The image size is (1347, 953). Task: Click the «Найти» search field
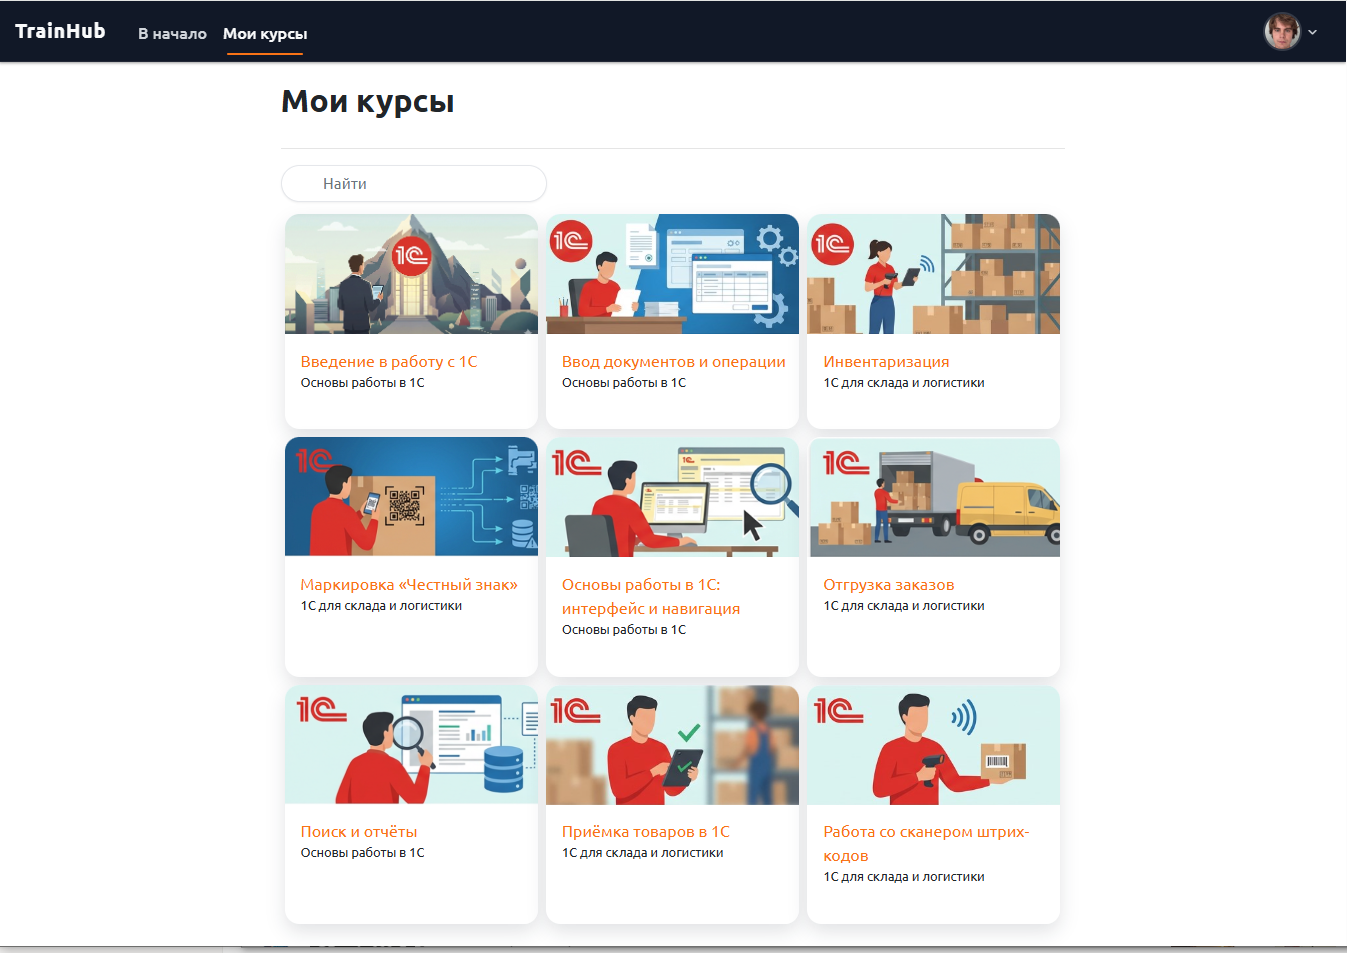(413, 184)
